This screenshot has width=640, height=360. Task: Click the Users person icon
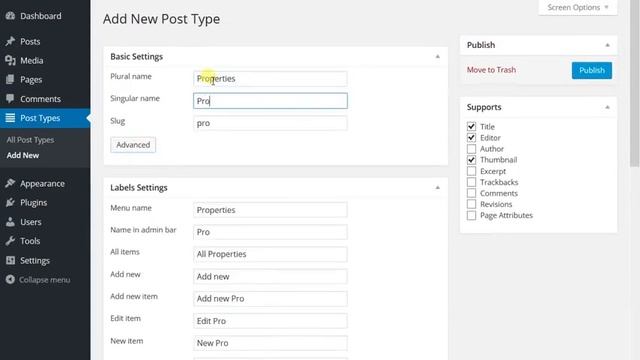pyautogui.click(x=10, y=222)
